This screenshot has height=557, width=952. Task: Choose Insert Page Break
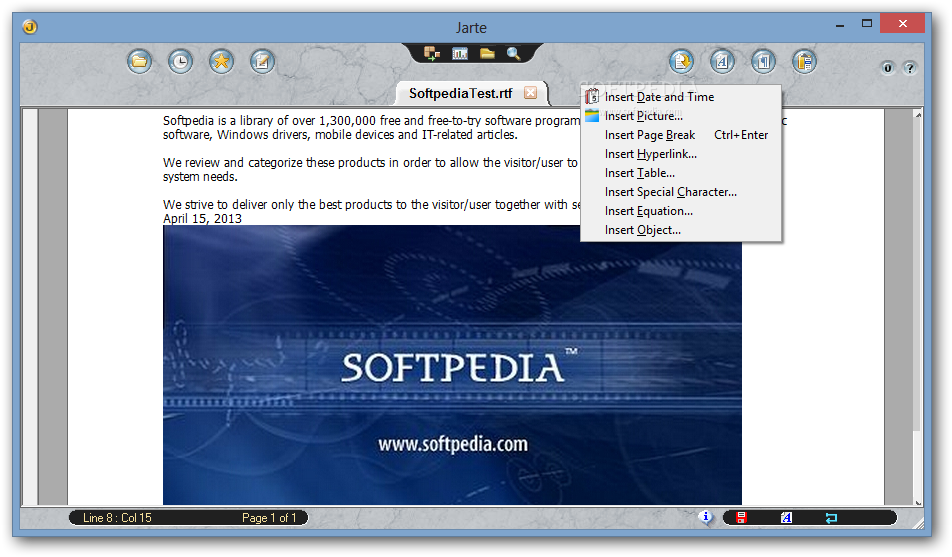(681, 135)
